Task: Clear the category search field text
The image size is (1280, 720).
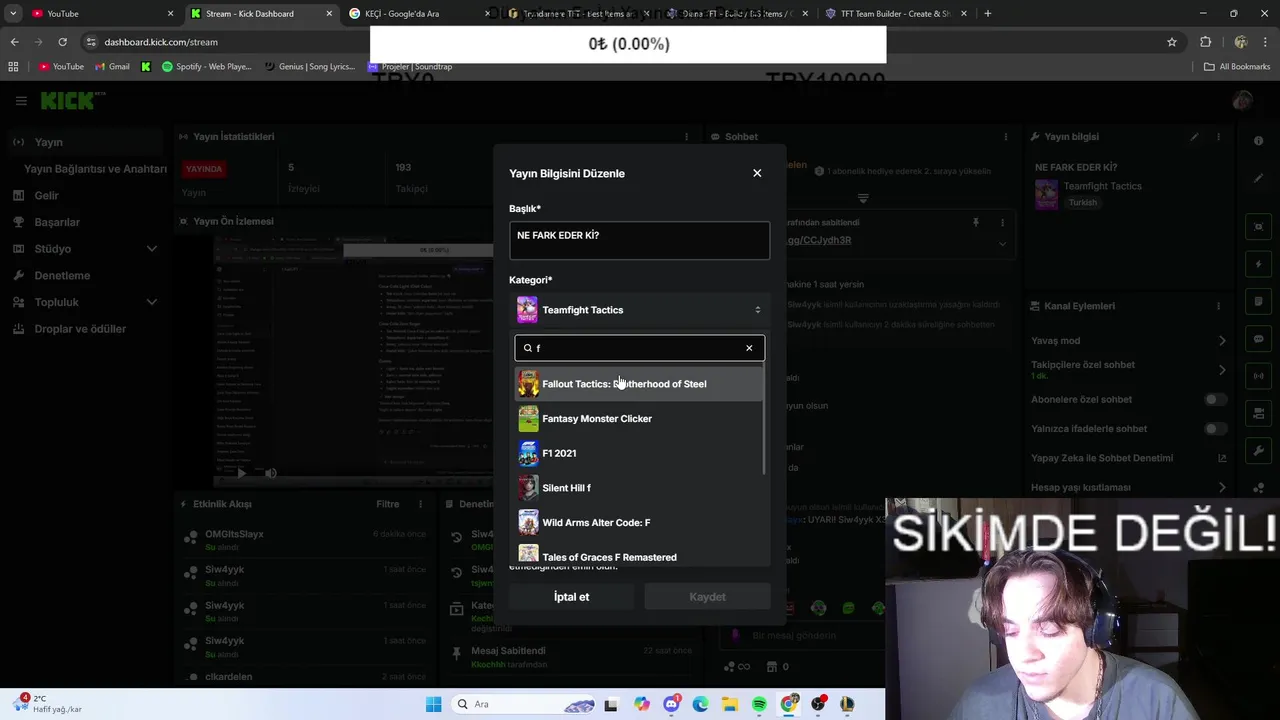Action: click(x=749, y=348)
